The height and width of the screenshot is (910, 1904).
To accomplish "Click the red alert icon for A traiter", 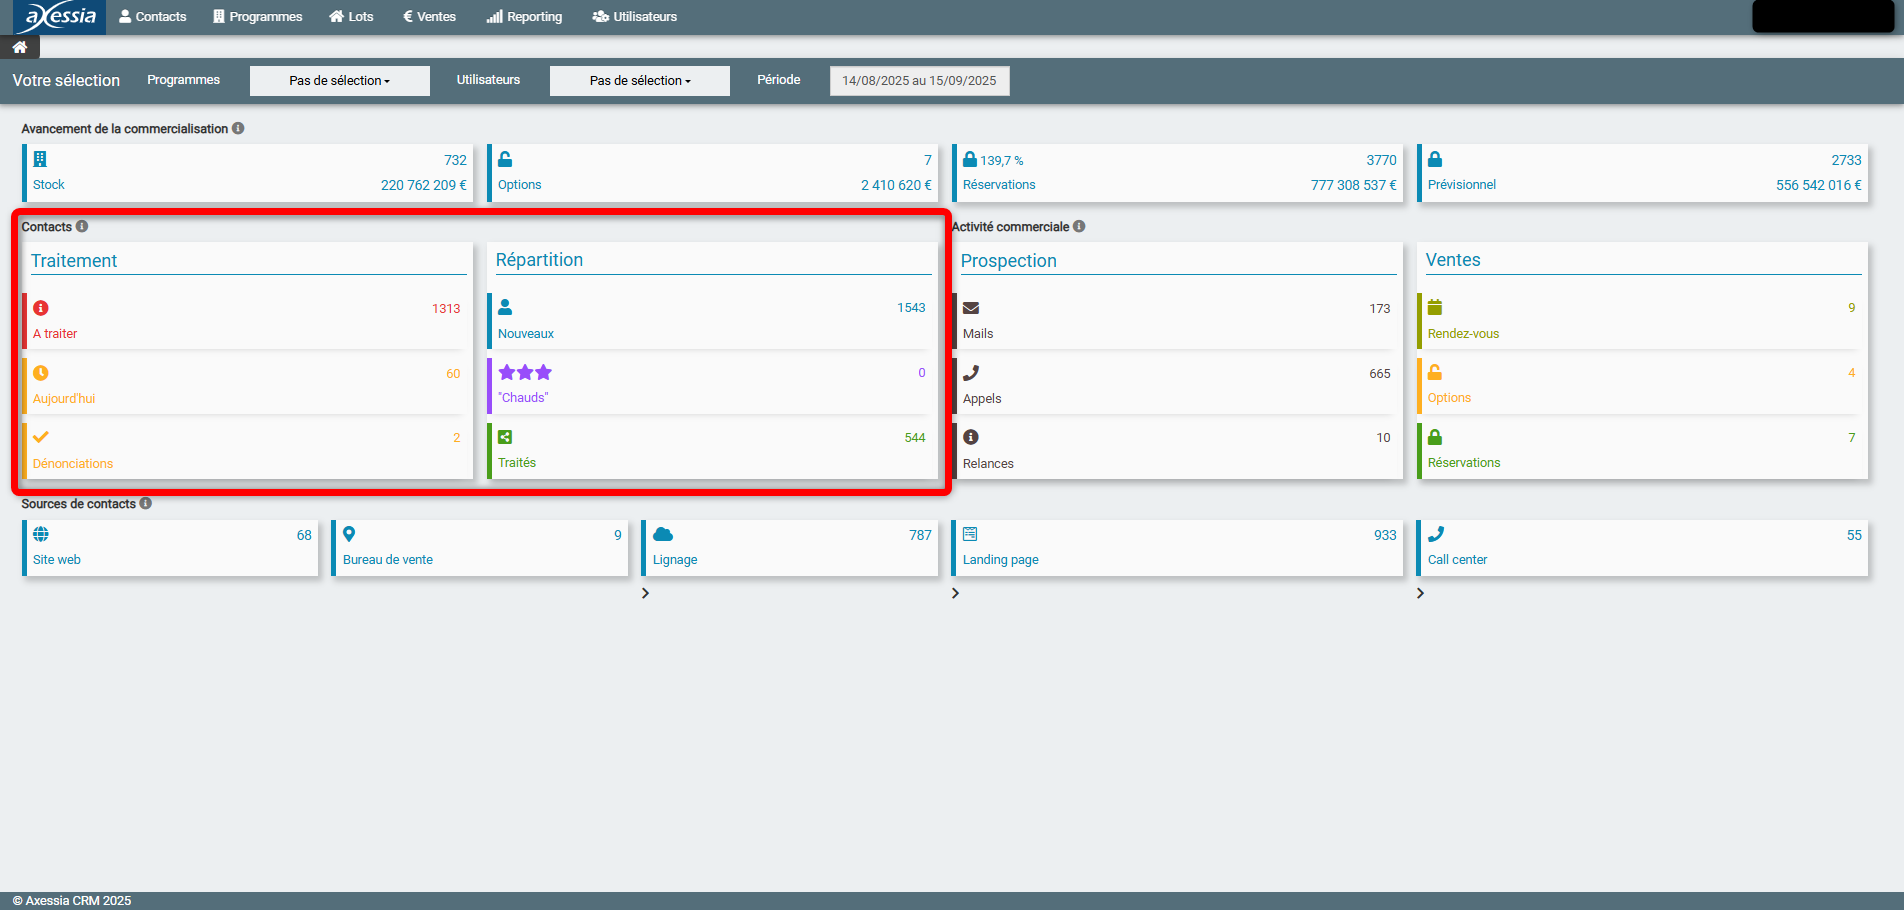I will click(41, 308).
